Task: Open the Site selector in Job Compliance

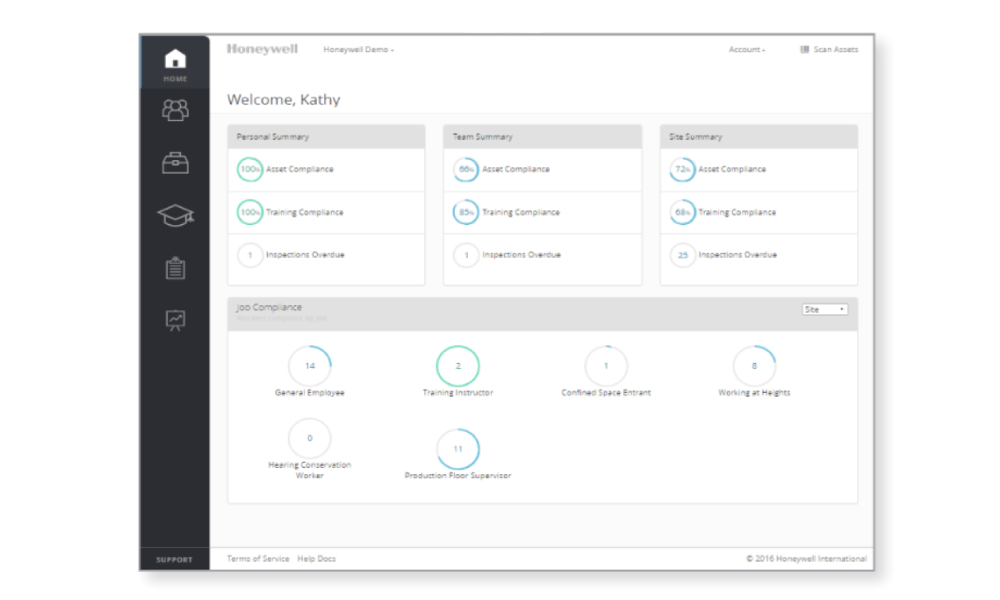Action: pyautogui.click(x=825, y=309)
